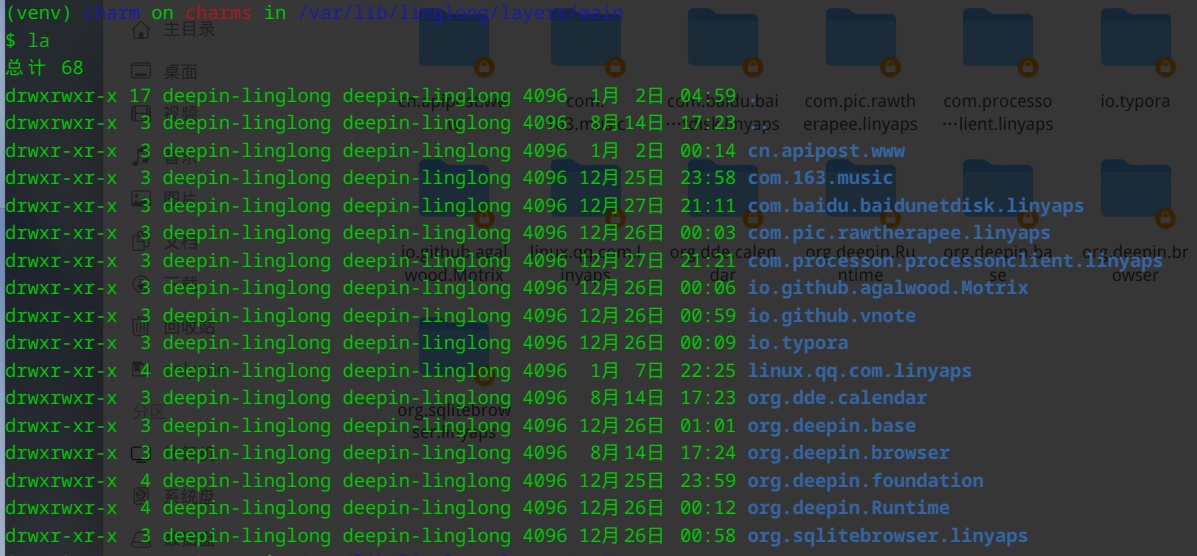Click the '$ la' command line in terminal
Screen dimensions: 1197x556
click(27, 41)
